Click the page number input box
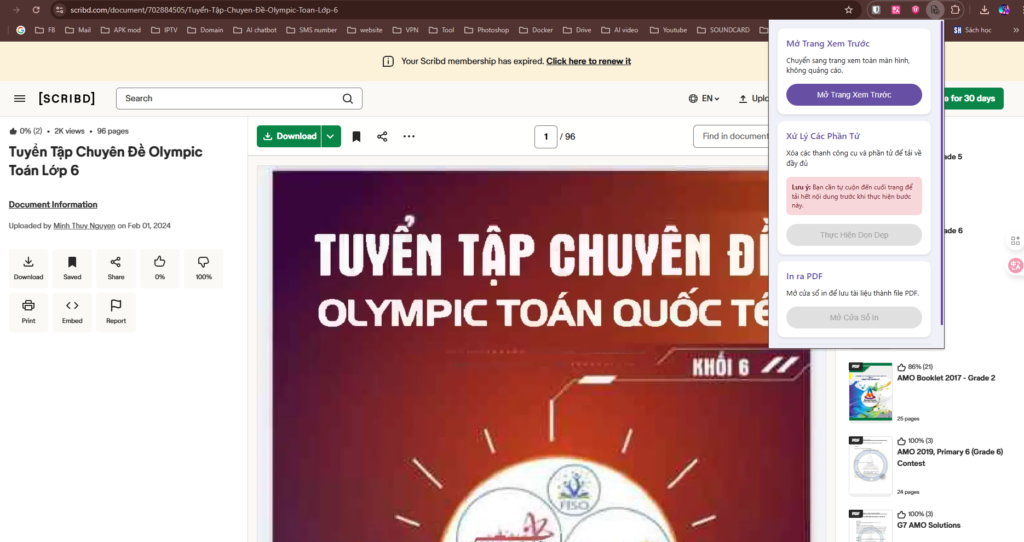This screenshot has height=542, width=1024. (545, 137)
